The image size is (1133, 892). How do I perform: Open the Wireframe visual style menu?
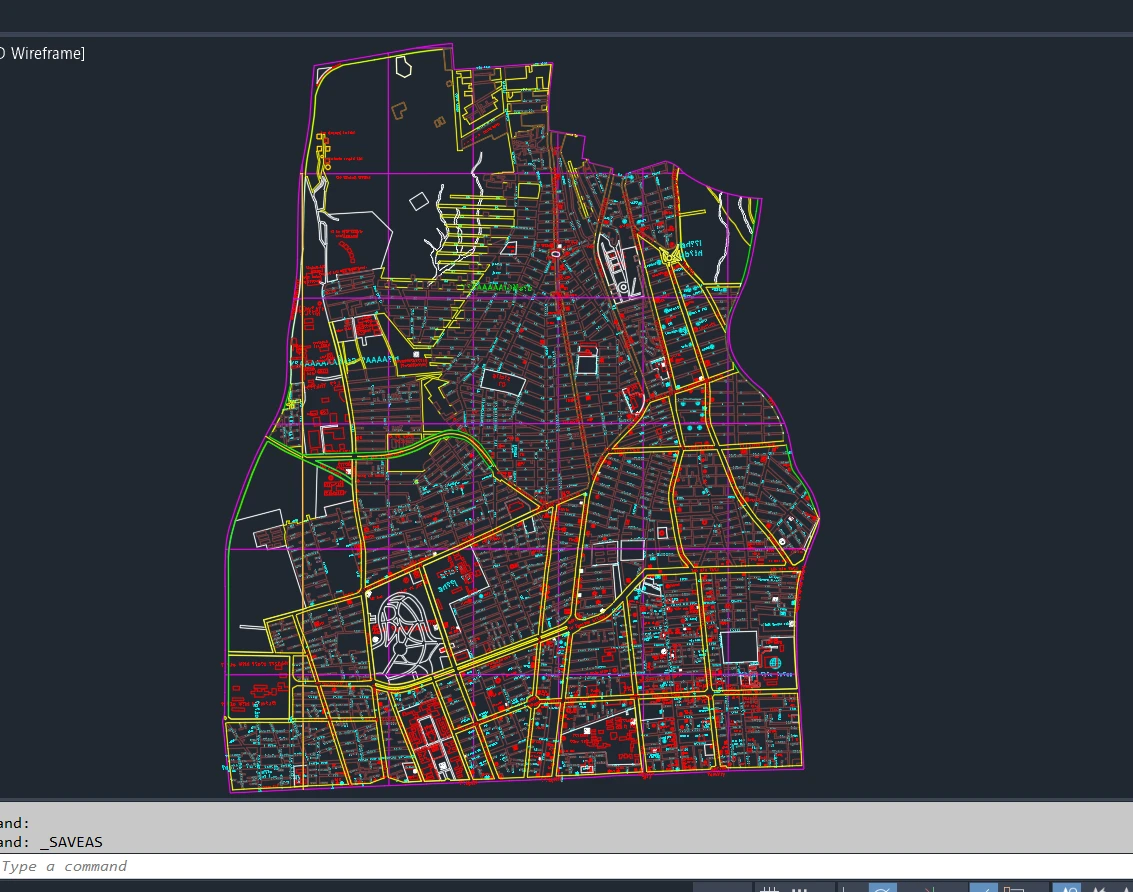[x=45, y=53]
